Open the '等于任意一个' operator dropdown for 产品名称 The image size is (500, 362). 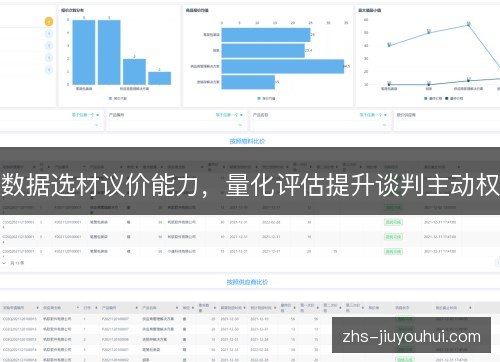[x=373, y=115]
